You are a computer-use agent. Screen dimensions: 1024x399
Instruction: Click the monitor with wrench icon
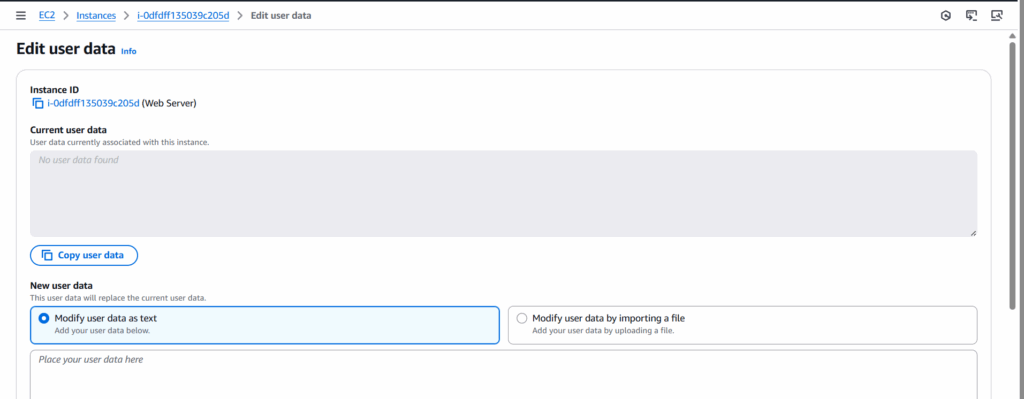point(997,16)
